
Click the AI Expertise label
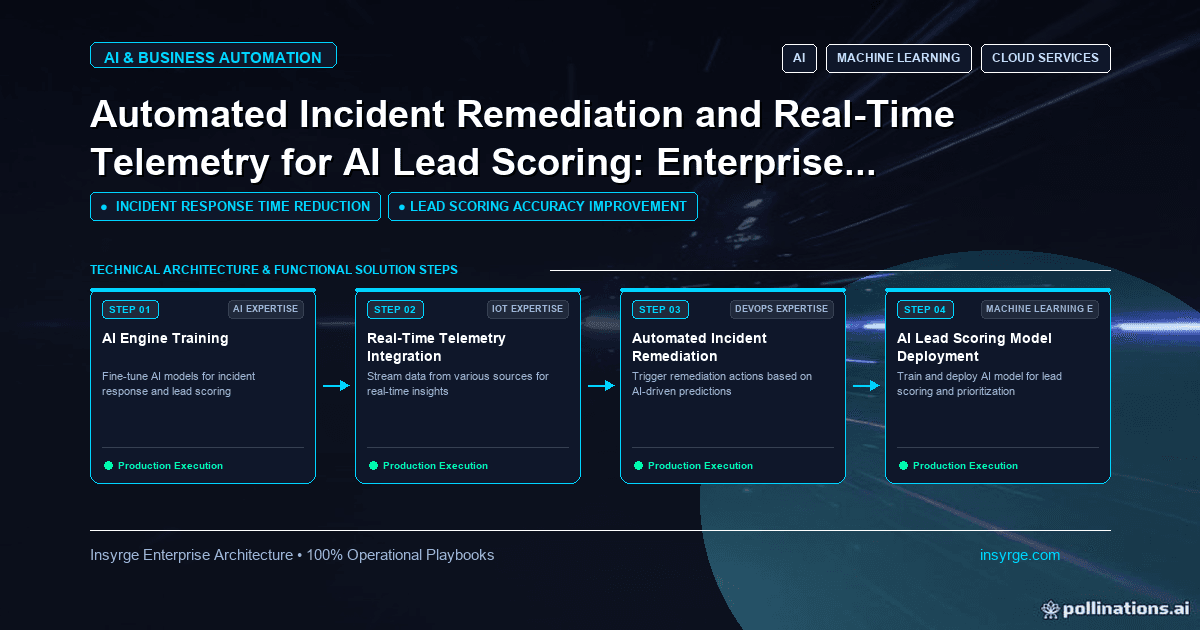pyautogui.click(x=265, y=309)
